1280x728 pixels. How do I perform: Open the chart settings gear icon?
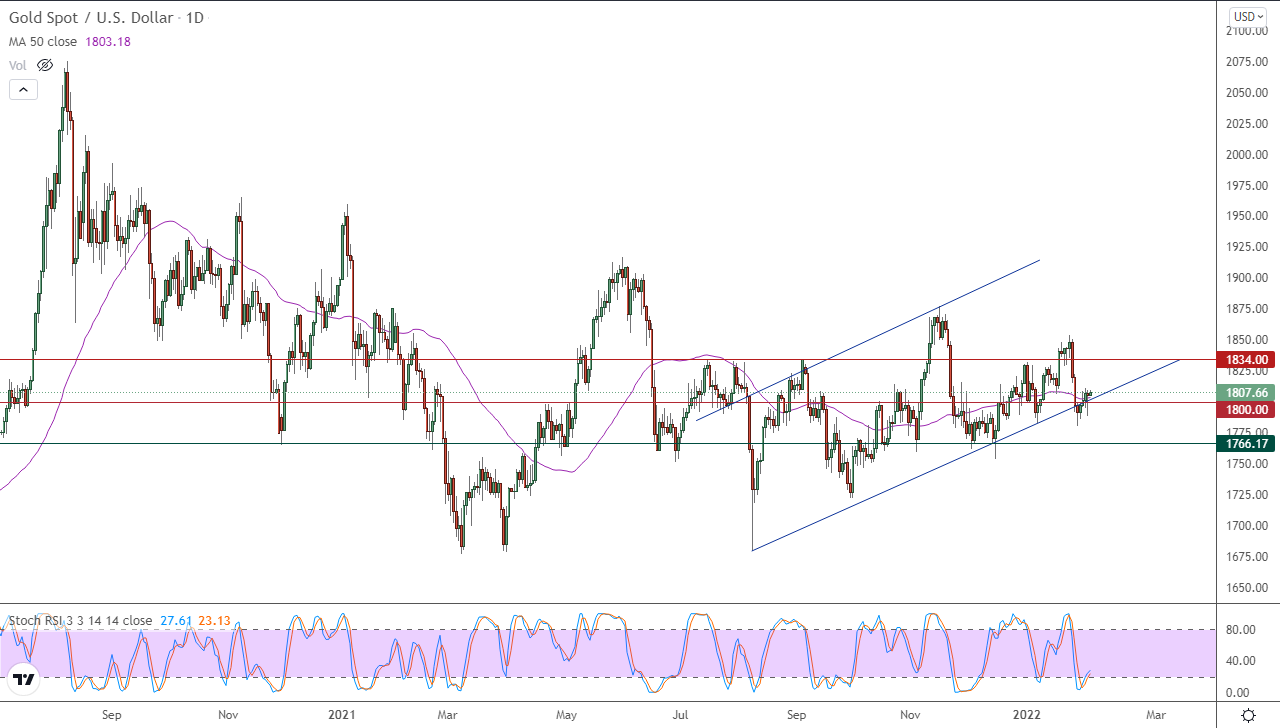point(1248,715)
